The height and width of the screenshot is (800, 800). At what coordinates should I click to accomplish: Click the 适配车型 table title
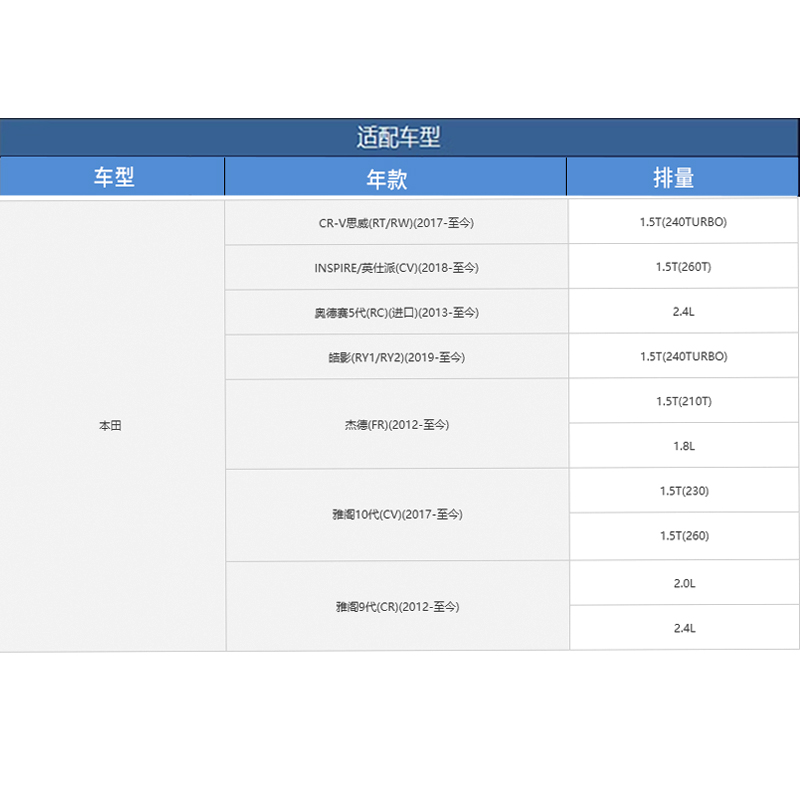click(x=398, y=138)
